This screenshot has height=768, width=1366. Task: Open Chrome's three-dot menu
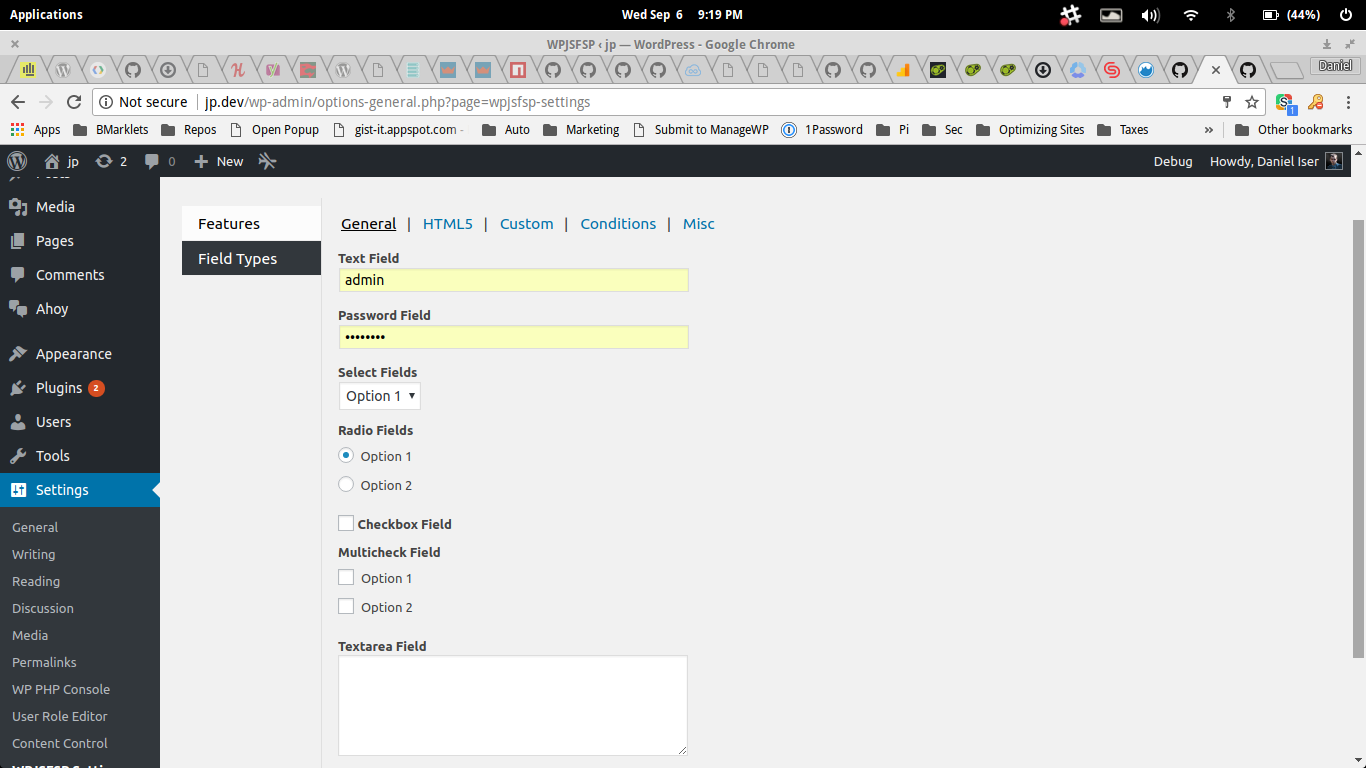coord(1349,102)
